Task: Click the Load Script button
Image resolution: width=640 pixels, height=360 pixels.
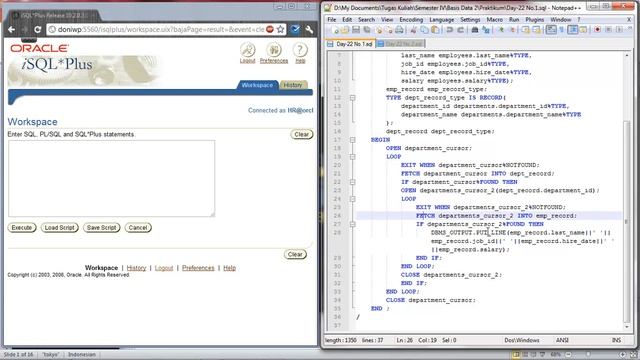Action: coord(60,227)
